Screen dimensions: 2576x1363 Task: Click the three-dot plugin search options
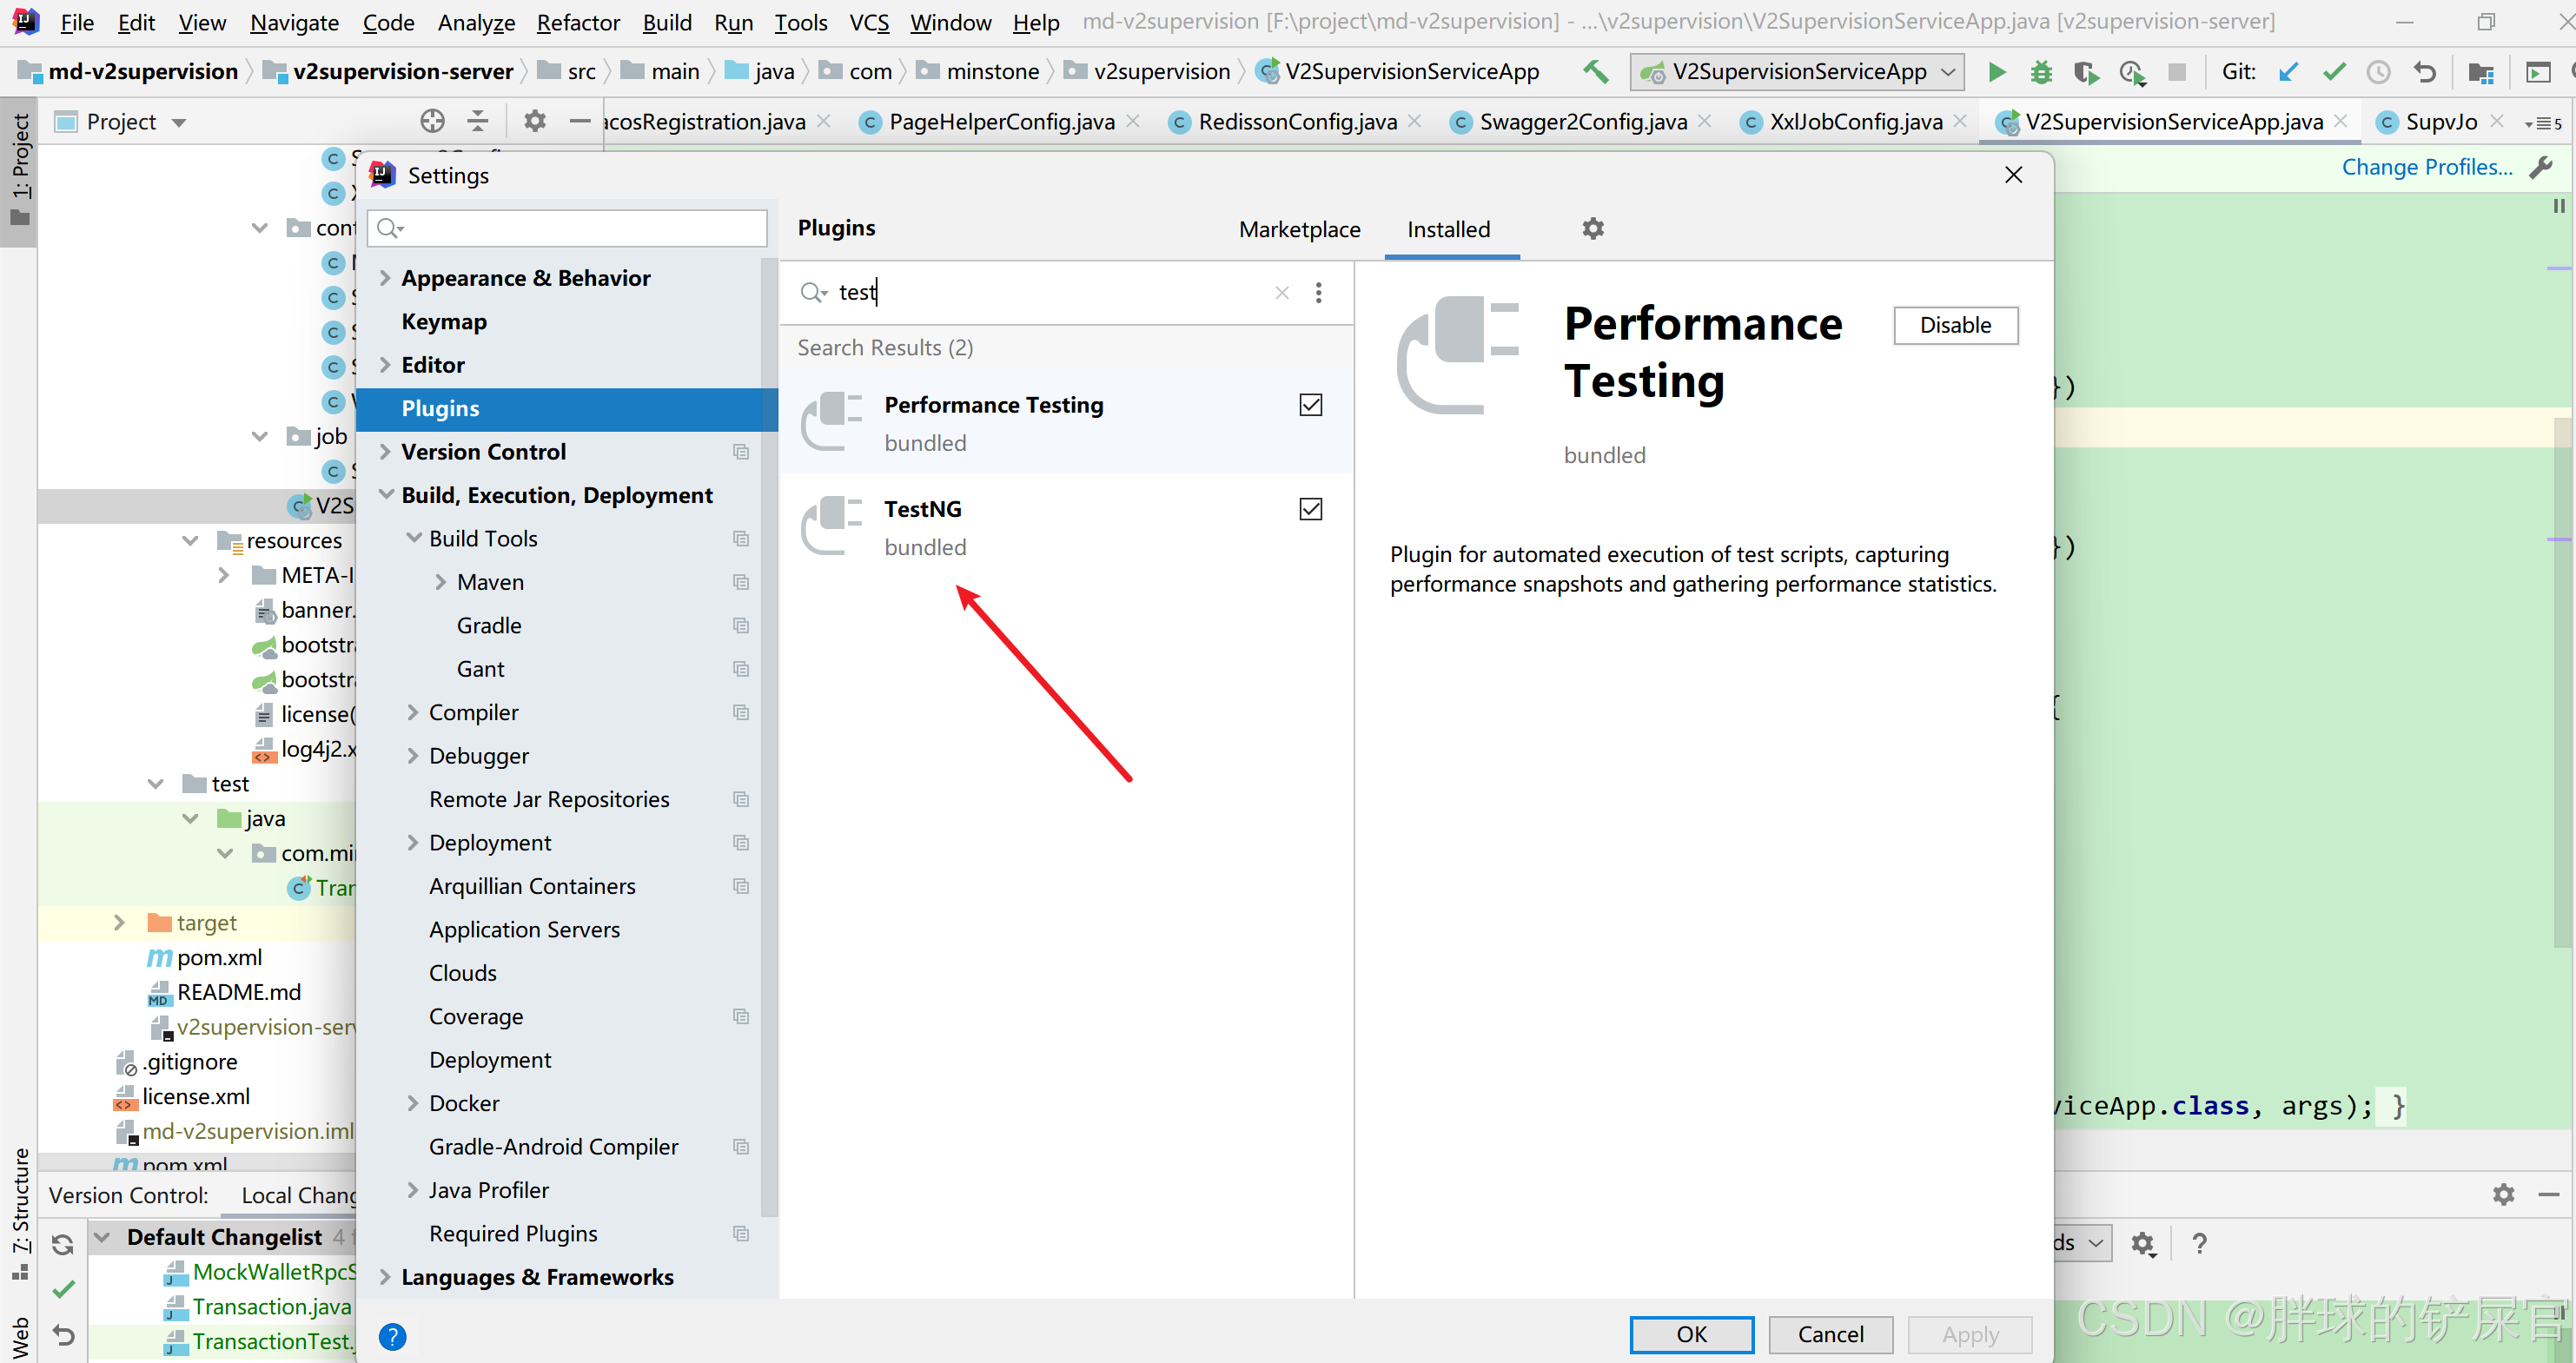[1318, 292]
